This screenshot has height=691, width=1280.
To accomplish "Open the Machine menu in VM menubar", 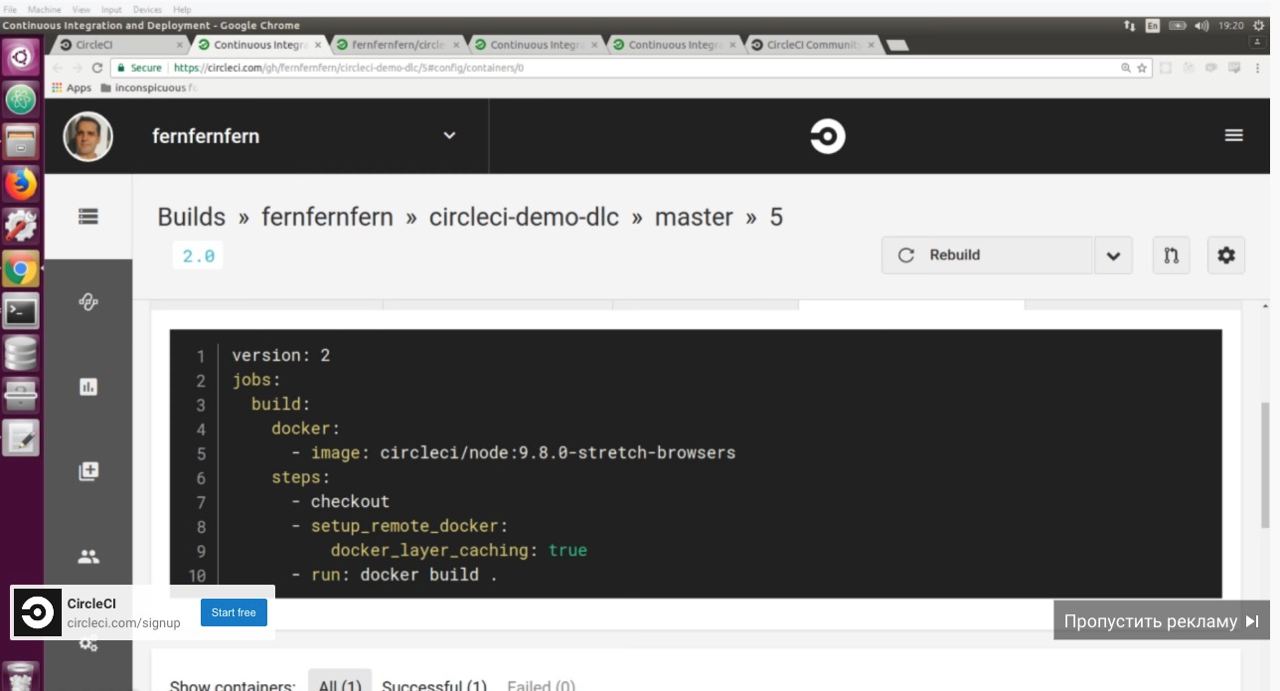I will pyautogui.click(x=44, y=9).
